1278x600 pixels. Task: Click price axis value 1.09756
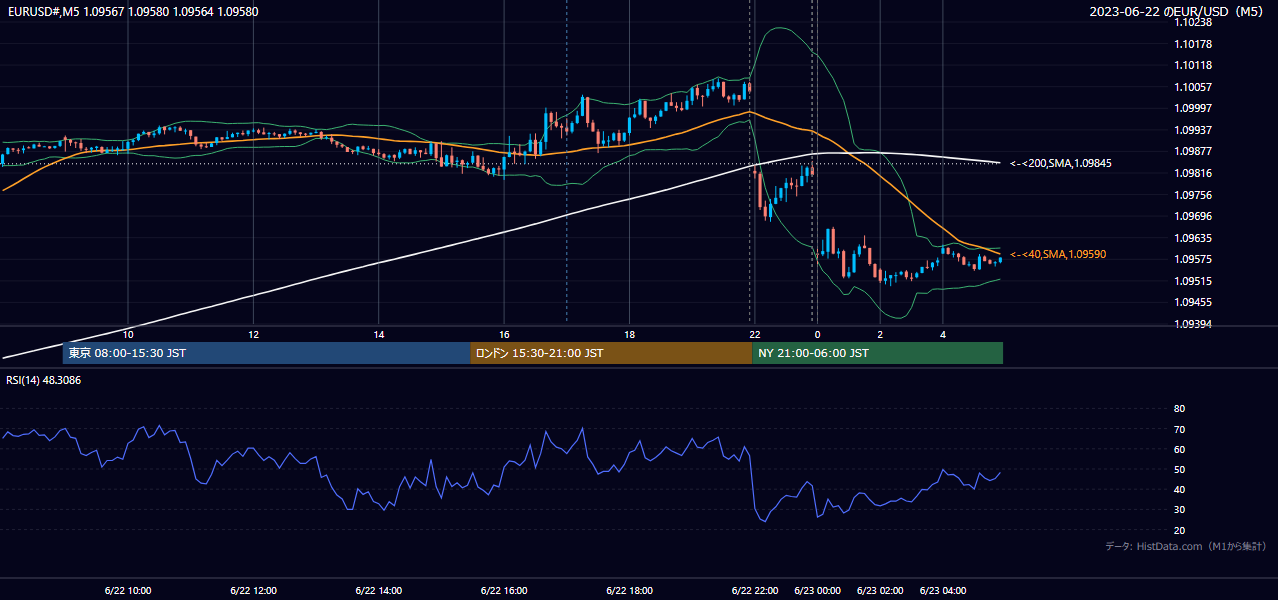point(1192,195)
